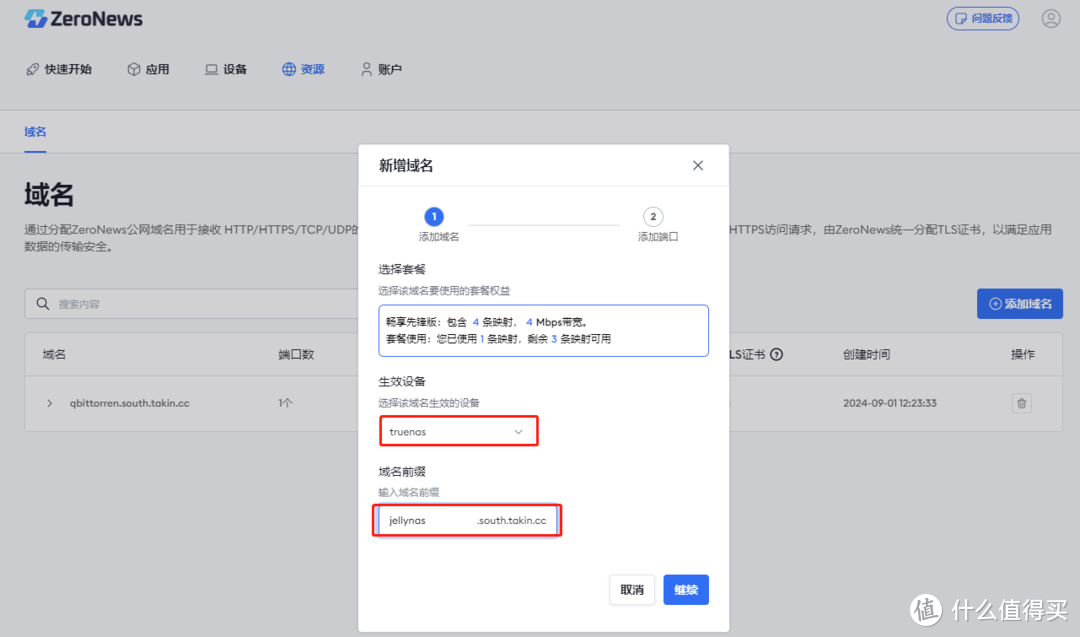This screenshot has width=1080, height=637.
Task: Select 资源 in the navigation menu
Action: (303, 68)
